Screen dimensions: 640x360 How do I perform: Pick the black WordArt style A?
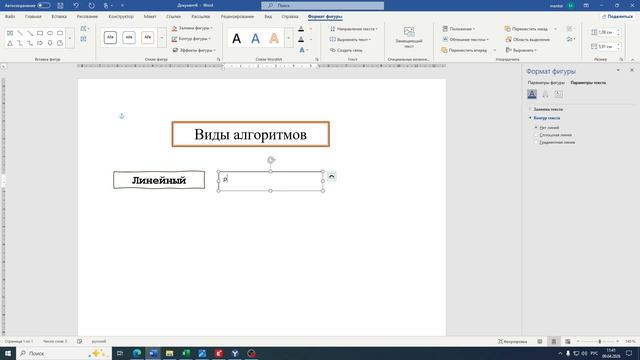click(x=236, y=38)
